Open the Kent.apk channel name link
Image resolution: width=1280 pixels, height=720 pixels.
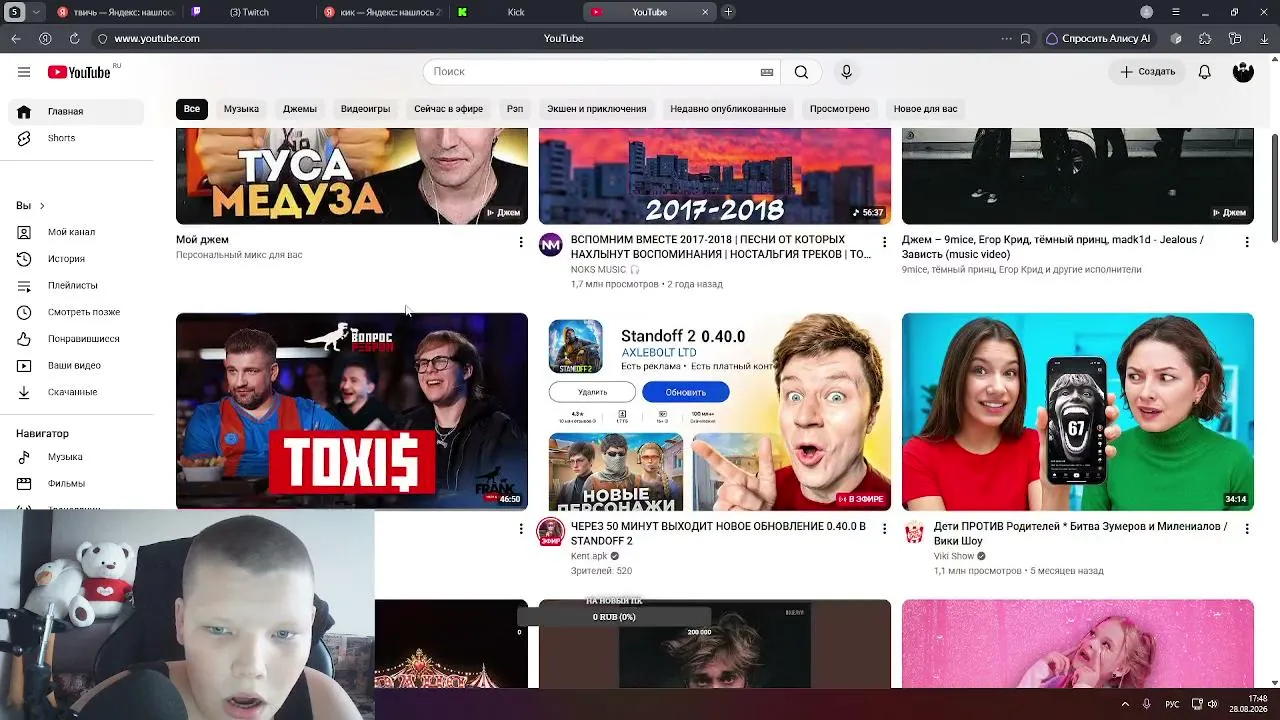click(589, 556)
